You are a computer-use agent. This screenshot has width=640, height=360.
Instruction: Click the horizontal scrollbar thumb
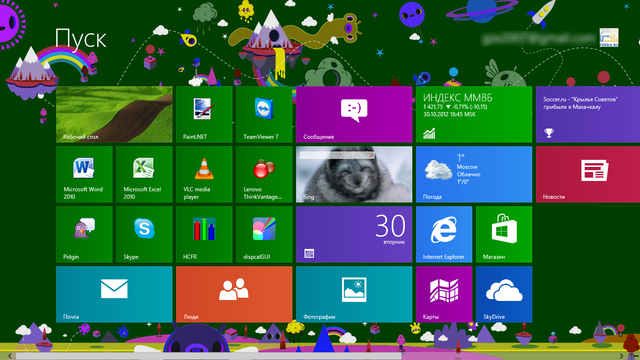[x=209, y=356]
